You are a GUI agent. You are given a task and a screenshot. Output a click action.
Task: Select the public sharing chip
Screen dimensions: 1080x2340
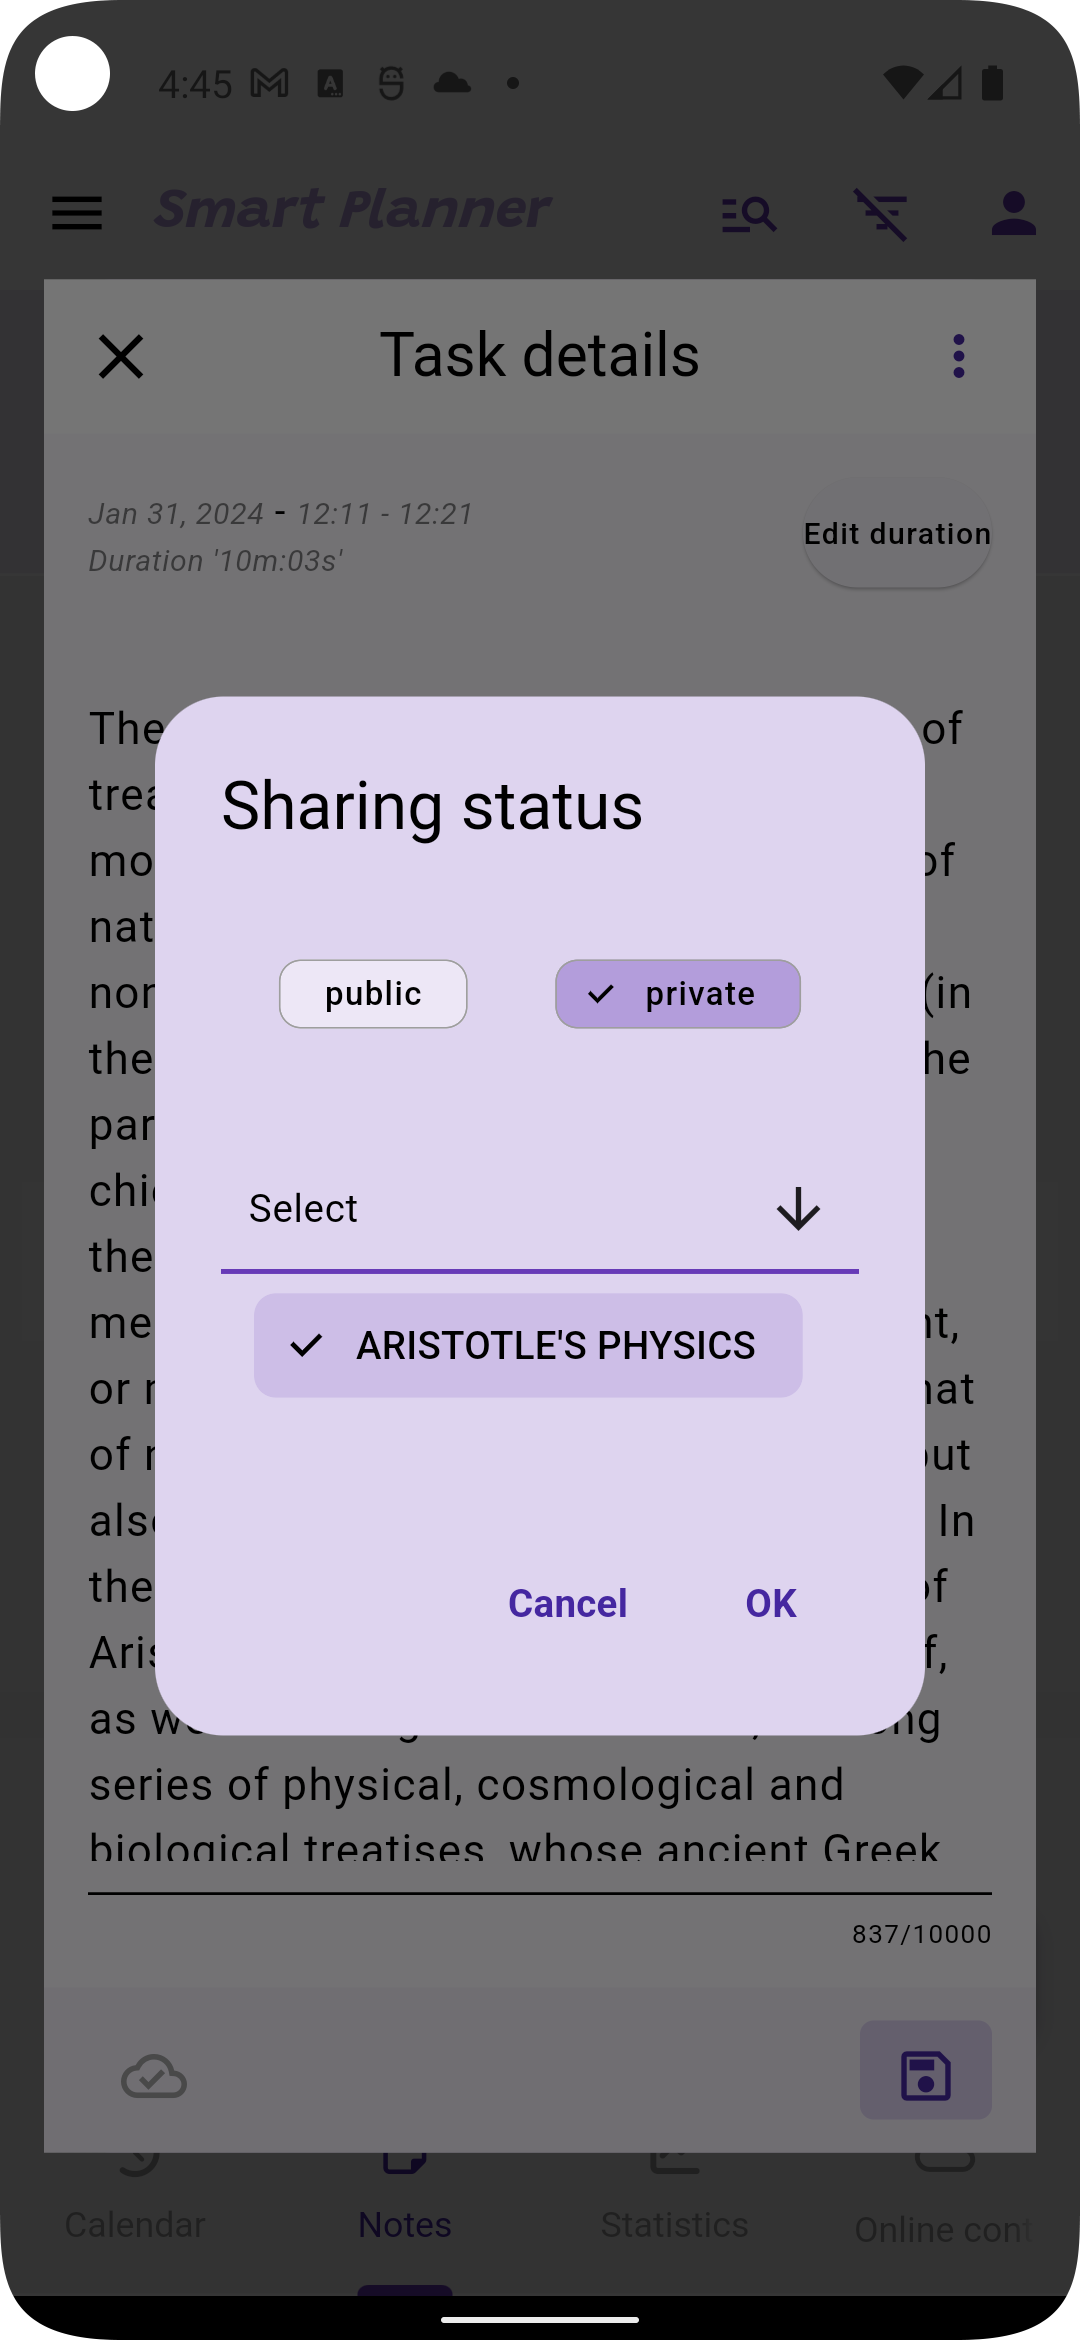(x=373, y=994)
